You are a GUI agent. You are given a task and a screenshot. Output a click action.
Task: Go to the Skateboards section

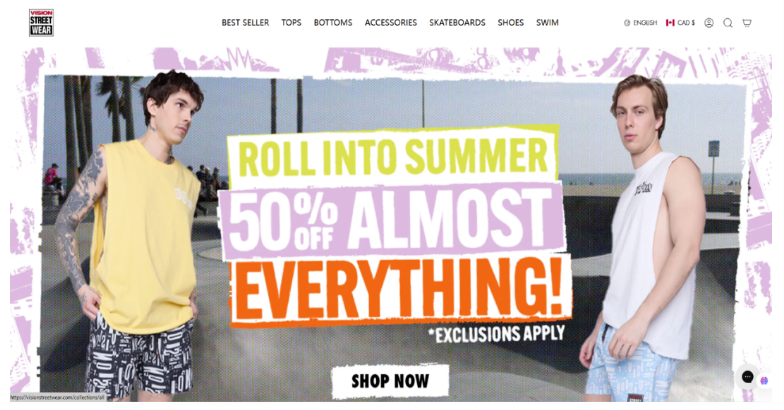[x=457, y=23]
